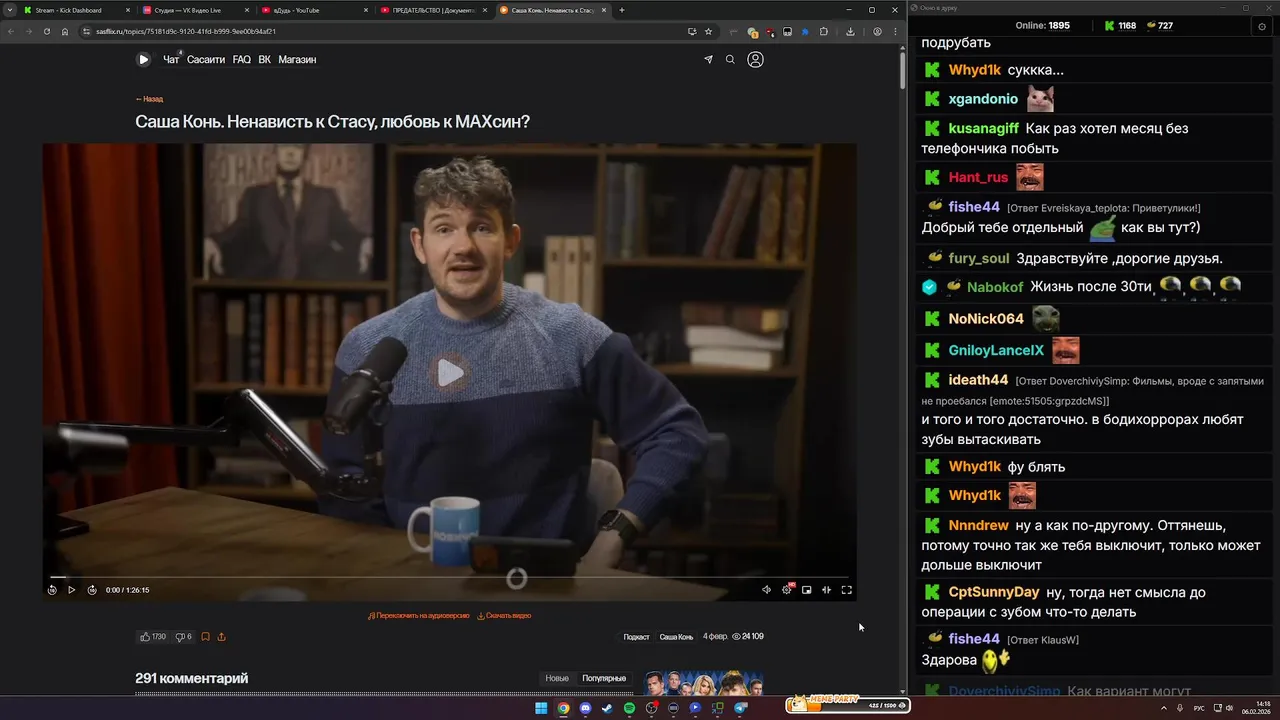Like the video with thumbs up

(x=153, y=637)
